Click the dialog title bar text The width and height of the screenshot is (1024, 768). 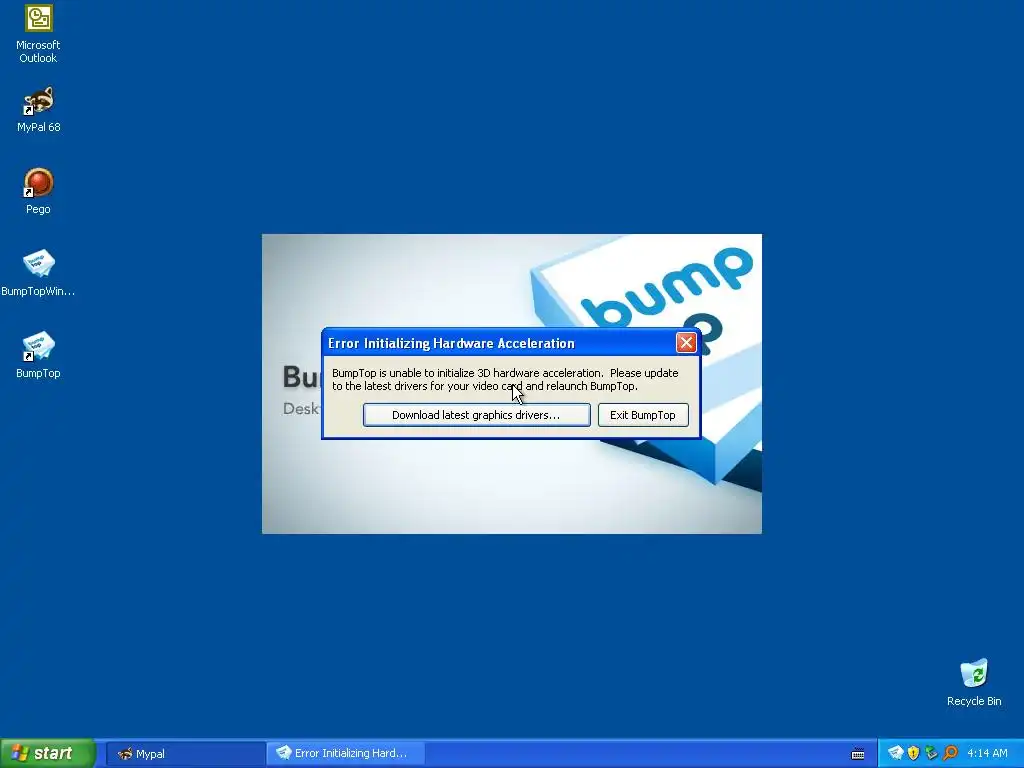click(451, 344)
